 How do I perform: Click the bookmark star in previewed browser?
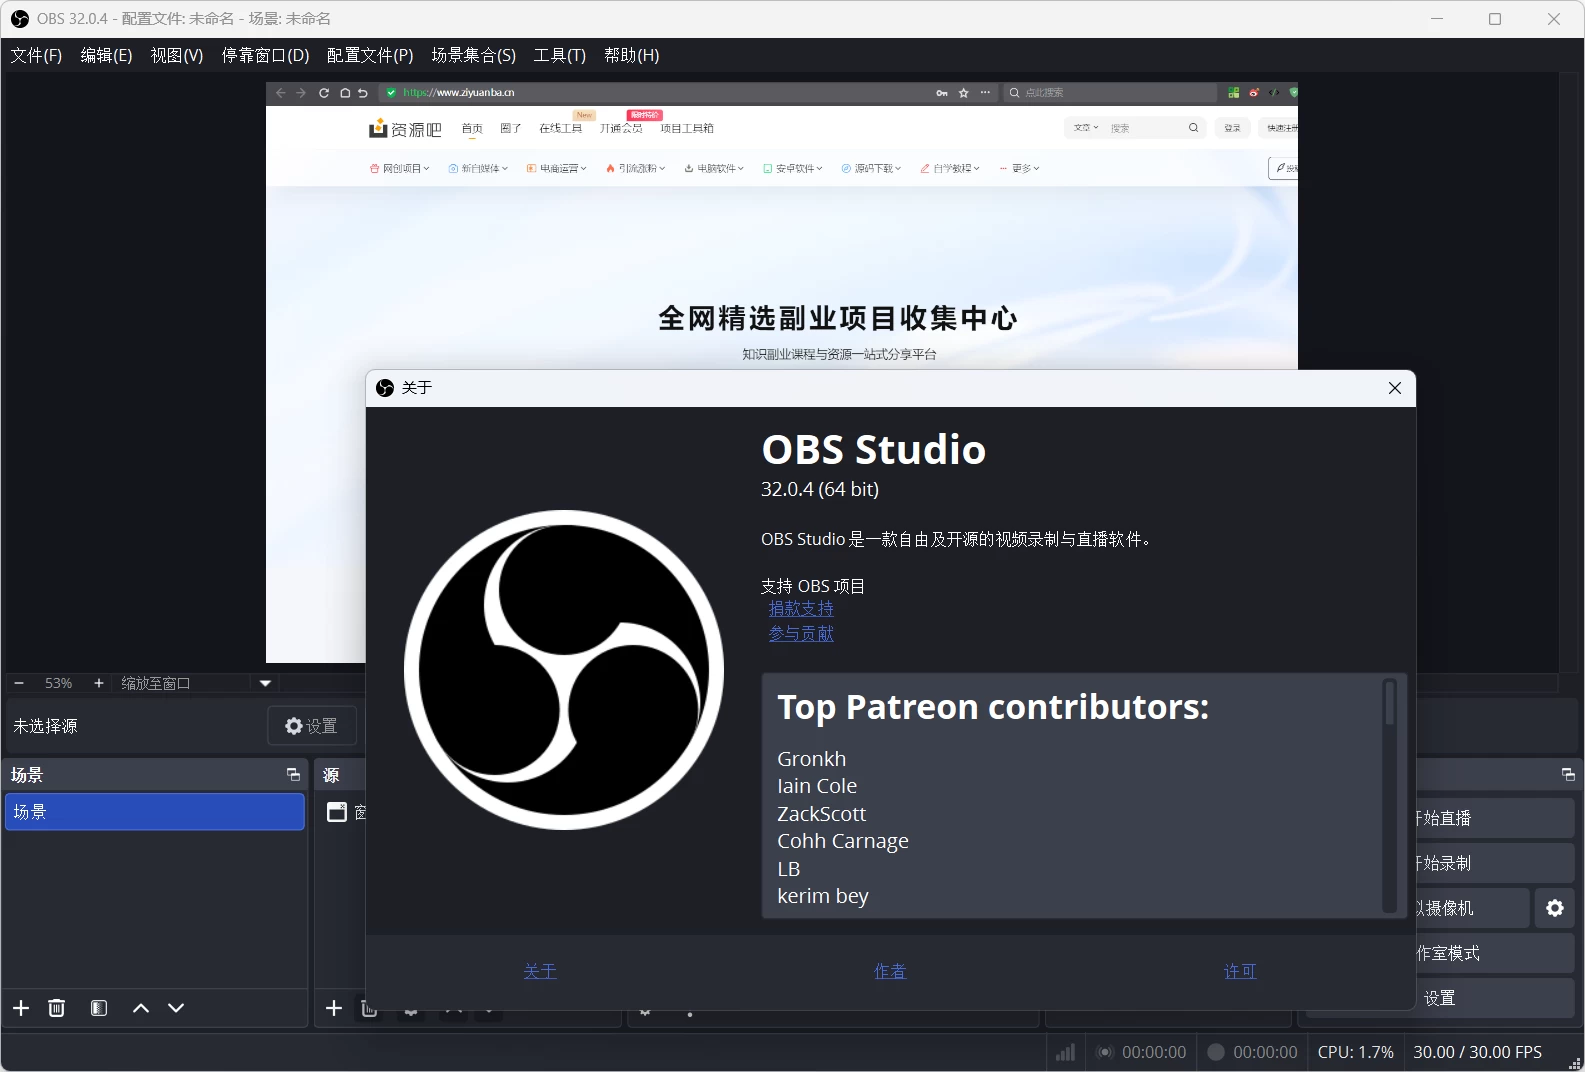(x=964, y=93)
